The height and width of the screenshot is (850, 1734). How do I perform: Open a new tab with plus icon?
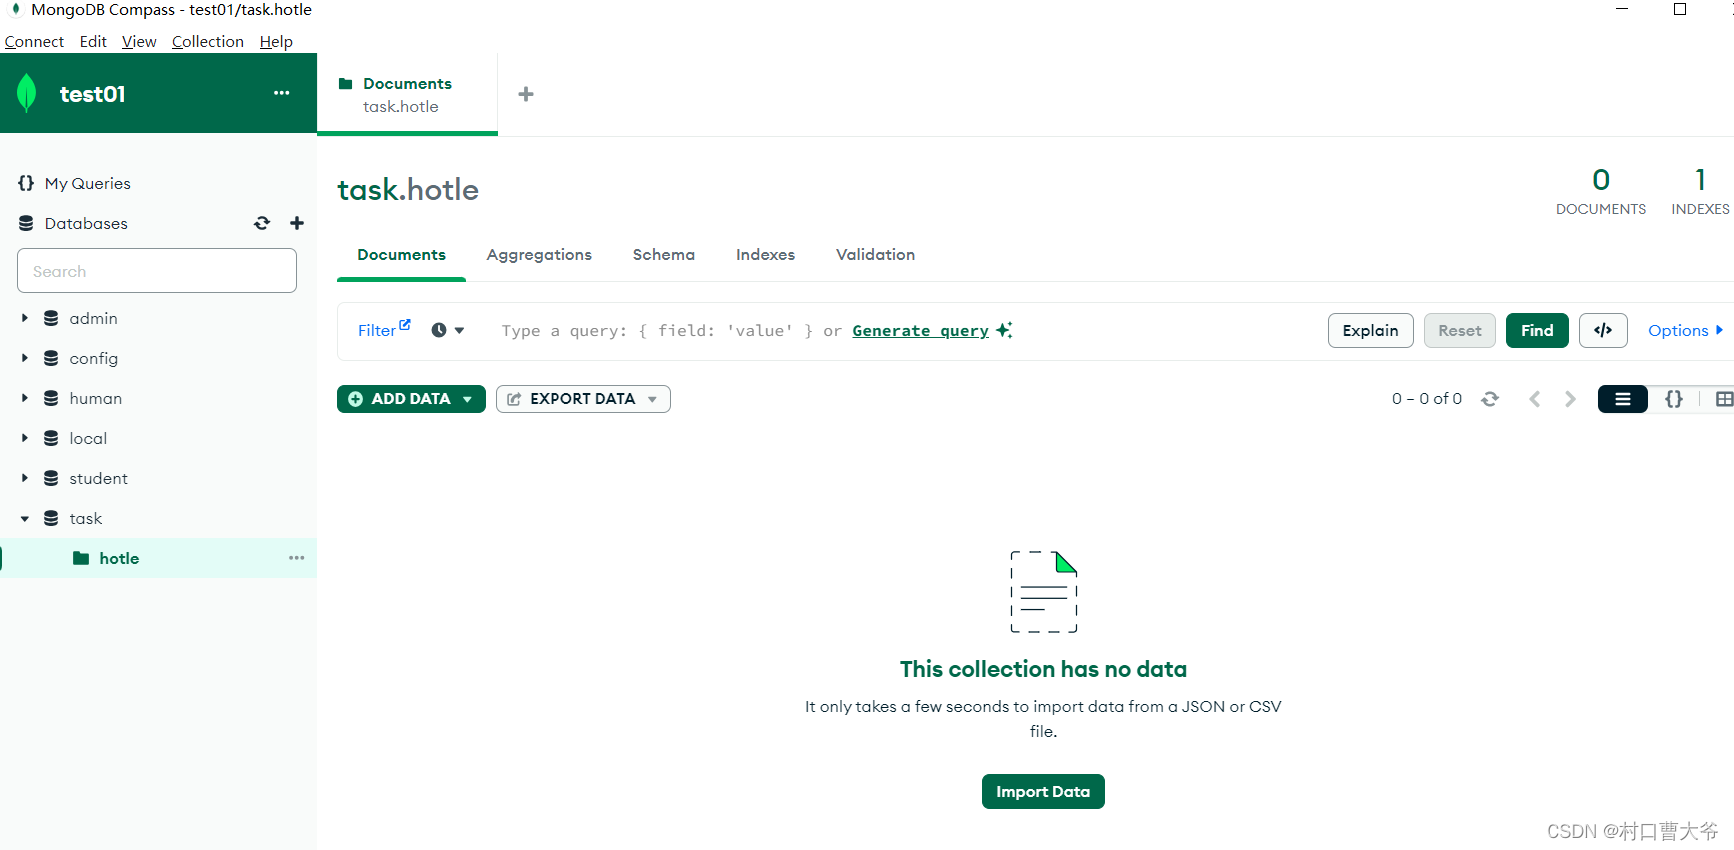(x=526, y=94)
